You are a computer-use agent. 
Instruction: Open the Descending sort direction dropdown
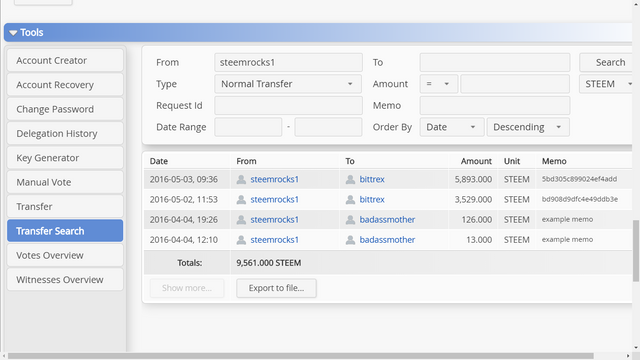528,127
